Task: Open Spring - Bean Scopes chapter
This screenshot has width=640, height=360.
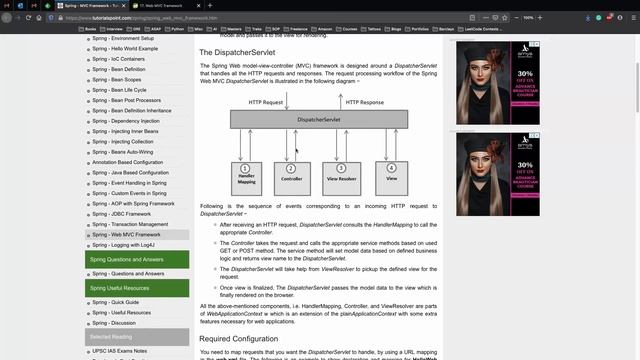Action: tap(117, 80)
